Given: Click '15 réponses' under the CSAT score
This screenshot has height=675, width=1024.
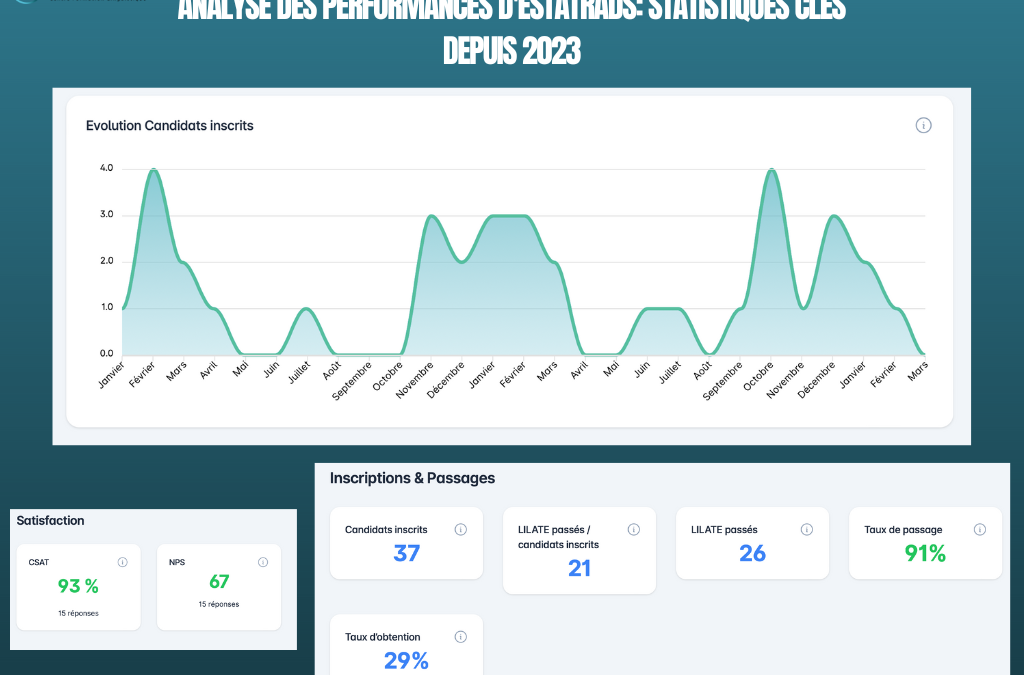Looking at the screenshot, I should [x=78, y=613].
